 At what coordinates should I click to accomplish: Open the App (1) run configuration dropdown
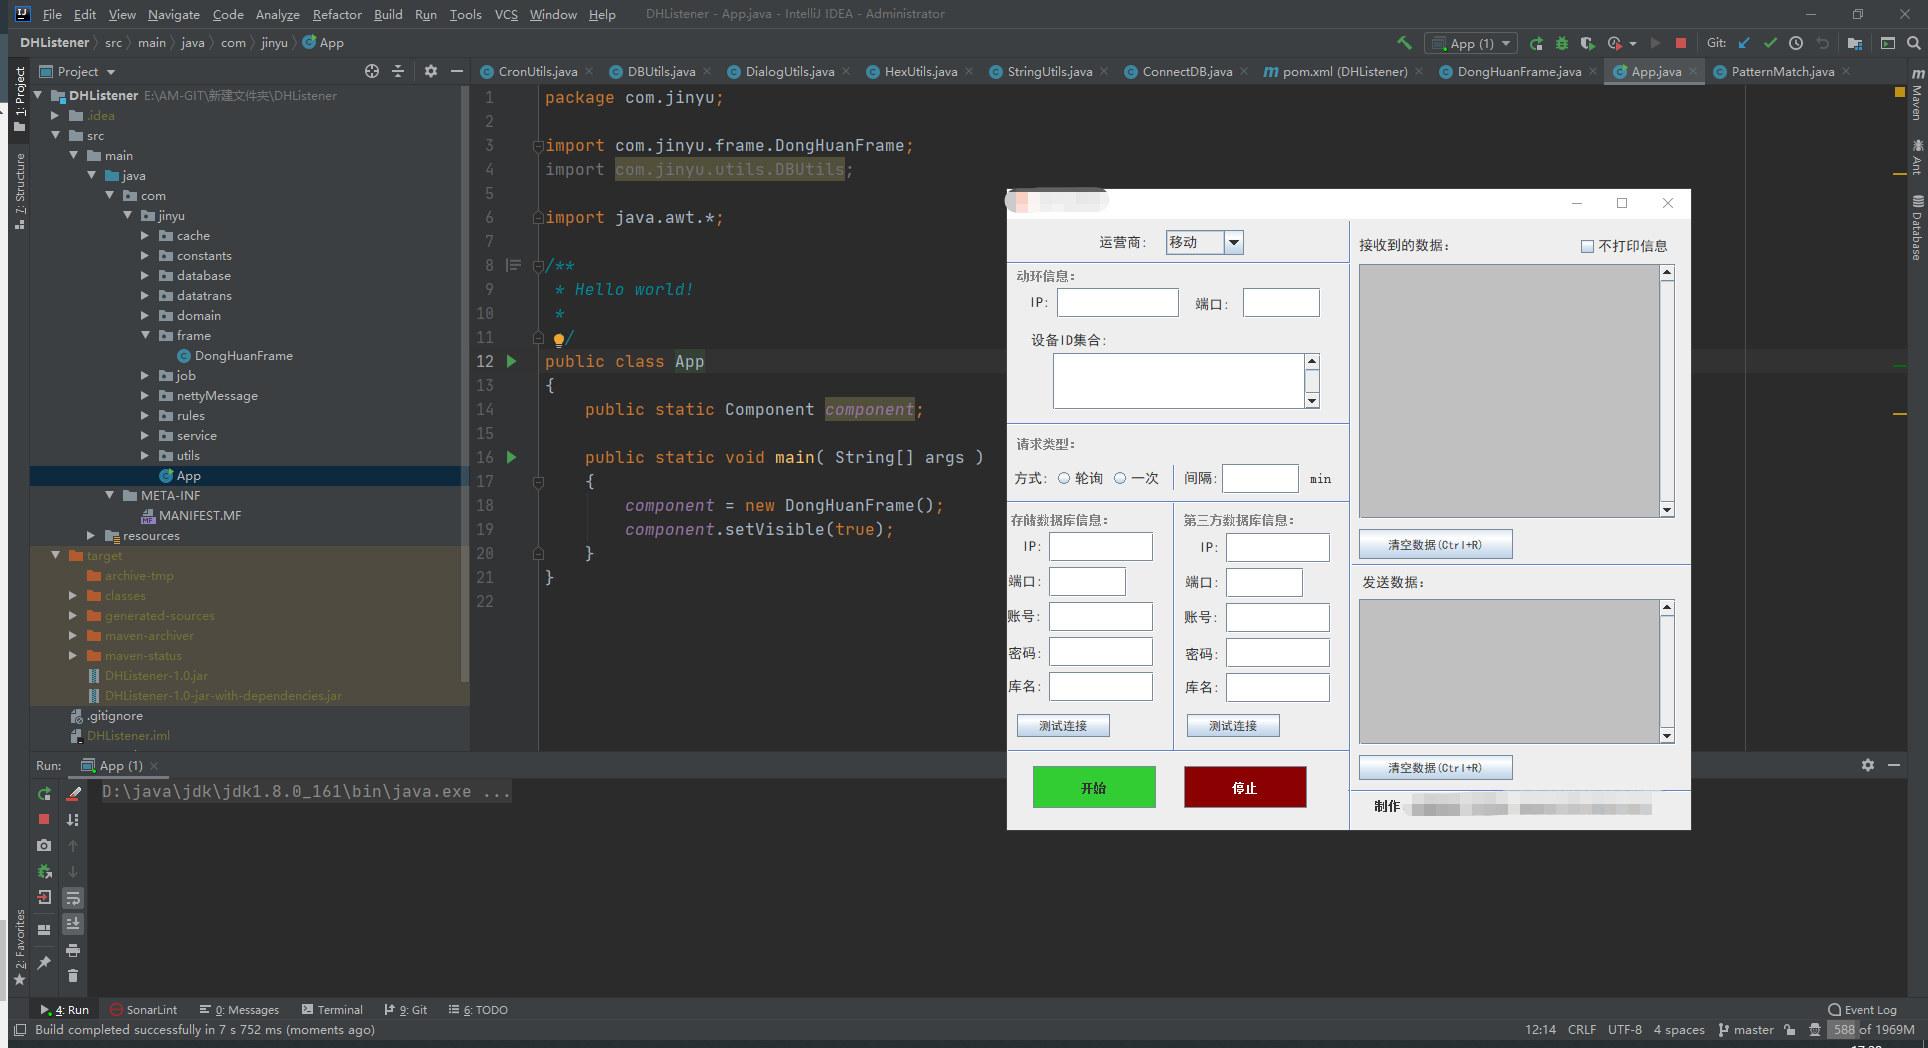click(x=1474, y=43)
